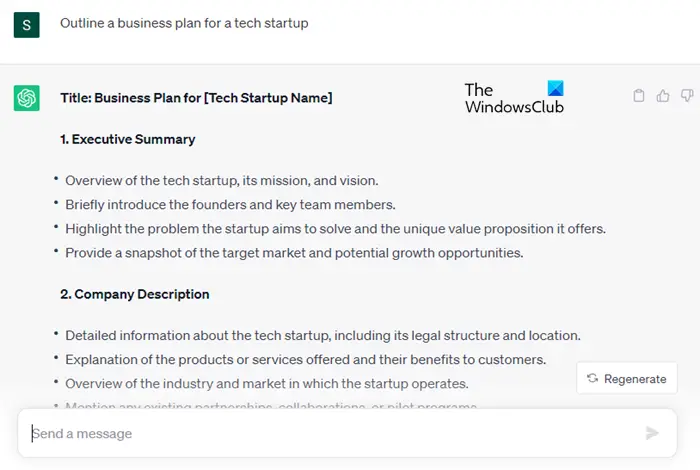Regenerate the response
The image size is (700, 470).
click(x=627, y=378)
